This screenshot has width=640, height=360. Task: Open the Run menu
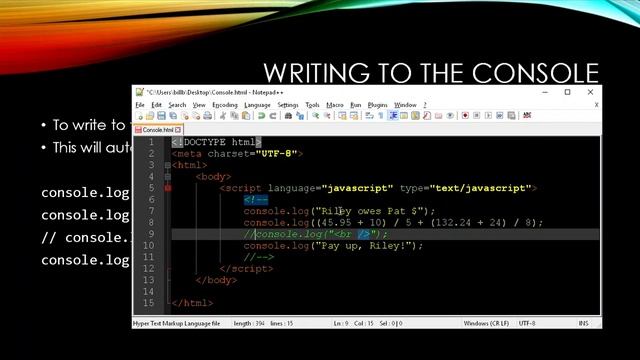tap(356, 105)
